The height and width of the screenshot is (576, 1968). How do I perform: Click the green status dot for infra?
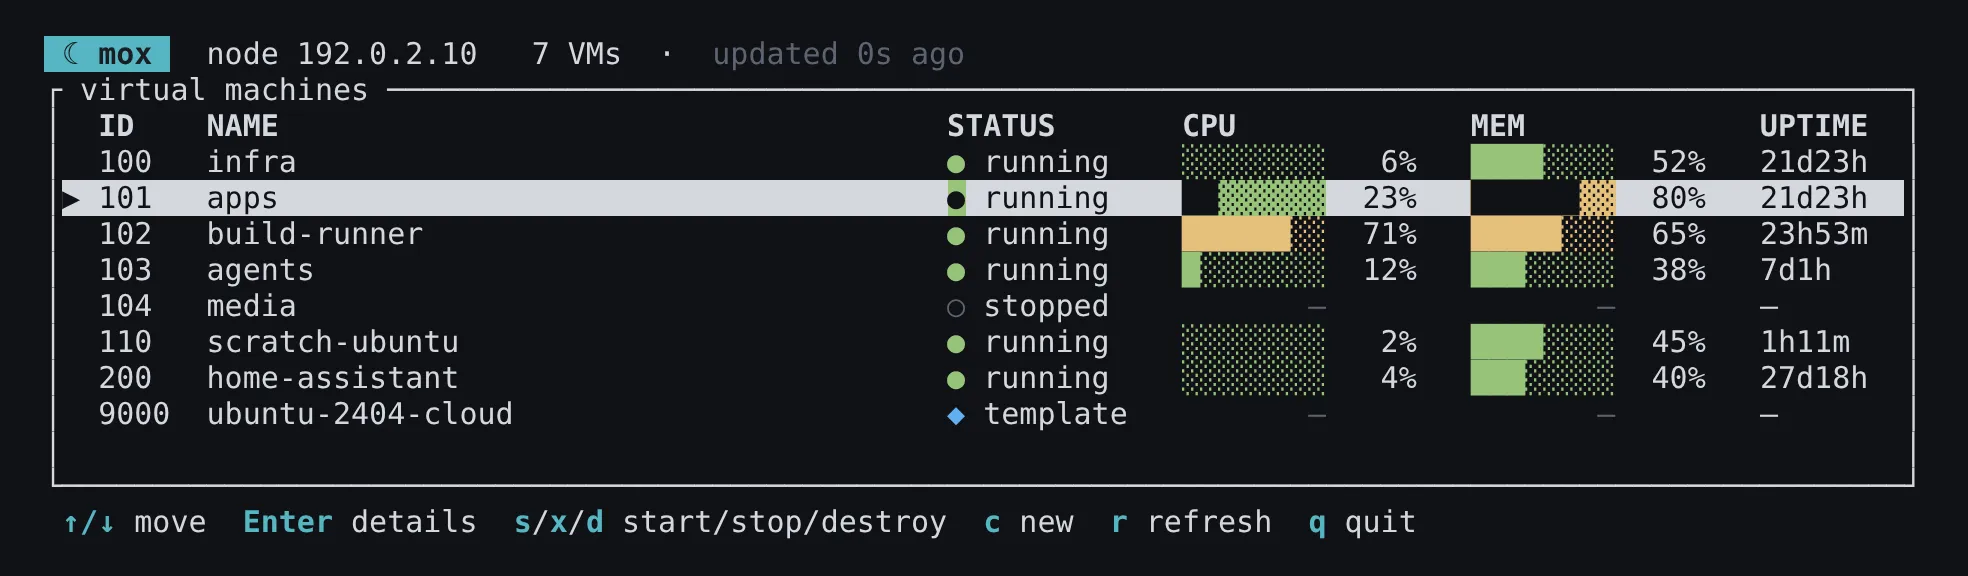click(956, 163)
